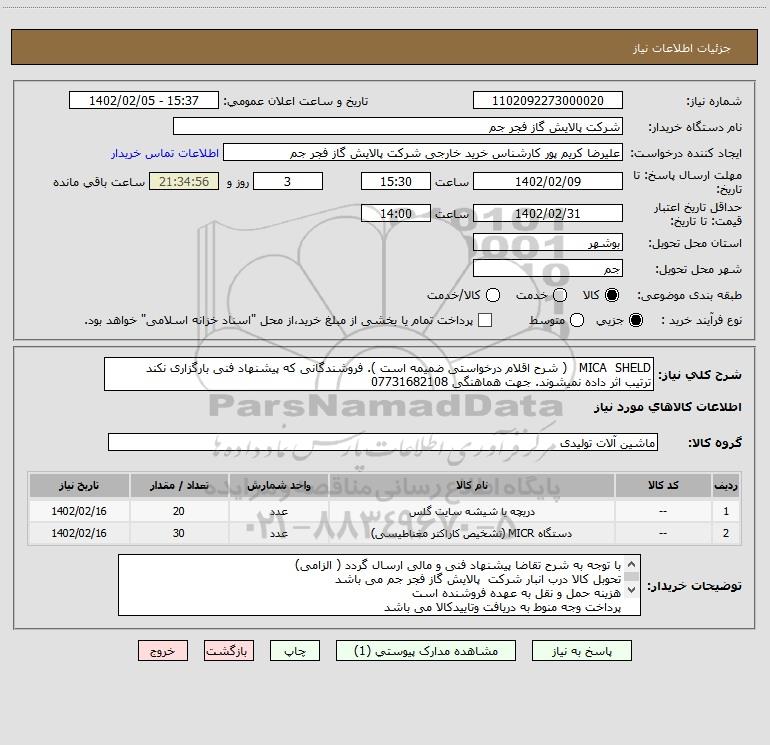Viewport: 770px width, 745px height.
Task: Click column header واحد شمارش
Action: 278,485
